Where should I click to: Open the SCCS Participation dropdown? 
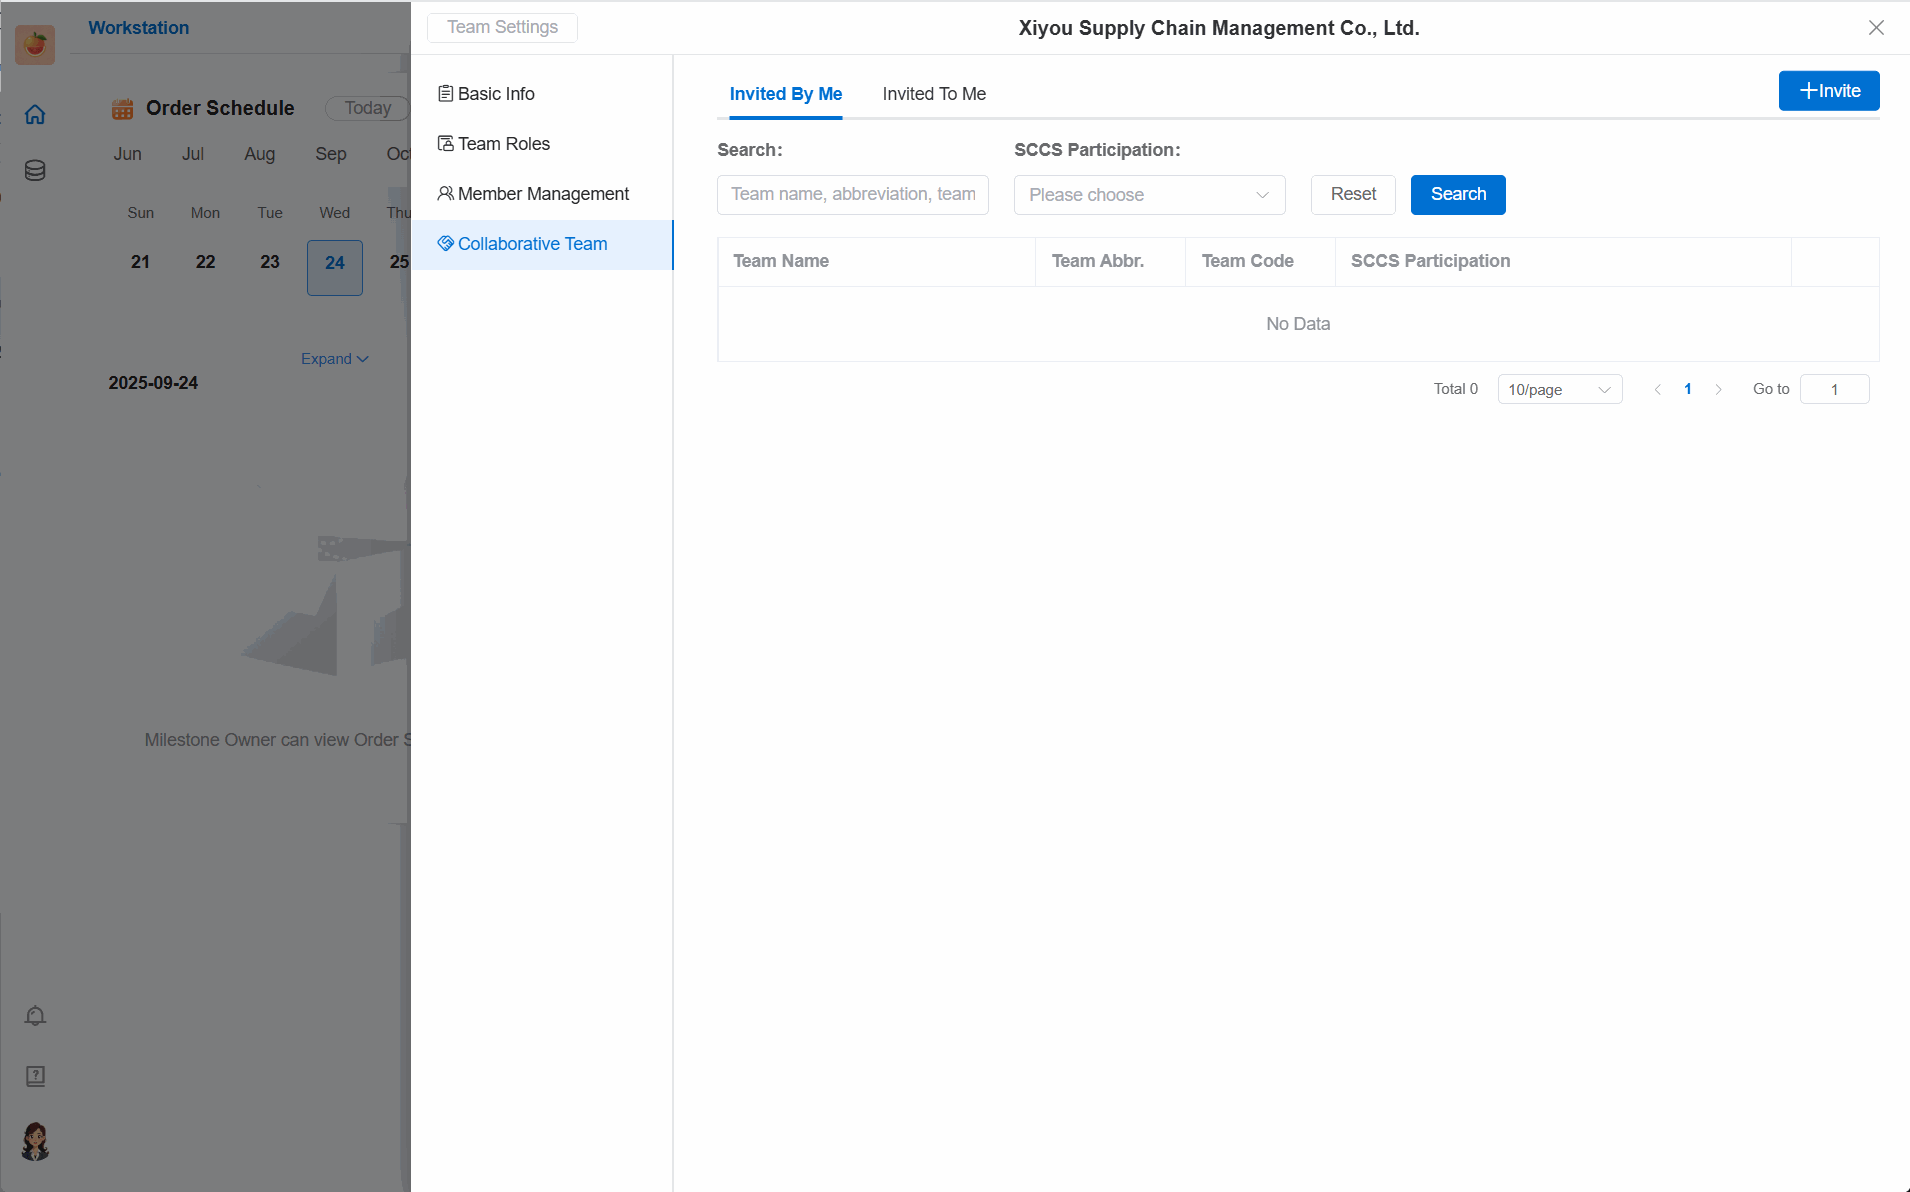coord(1149,195)
